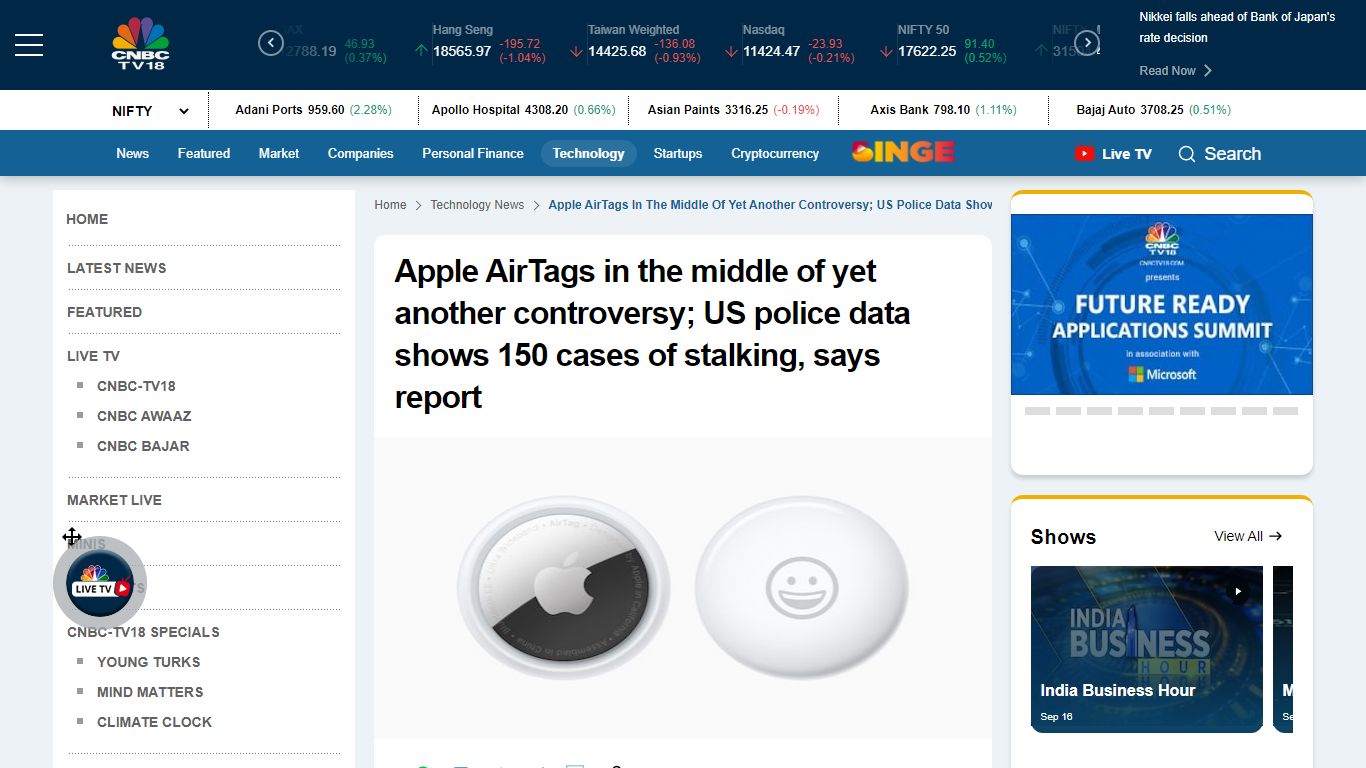Click MARKET LIVE in sidebar

[114, 500]
